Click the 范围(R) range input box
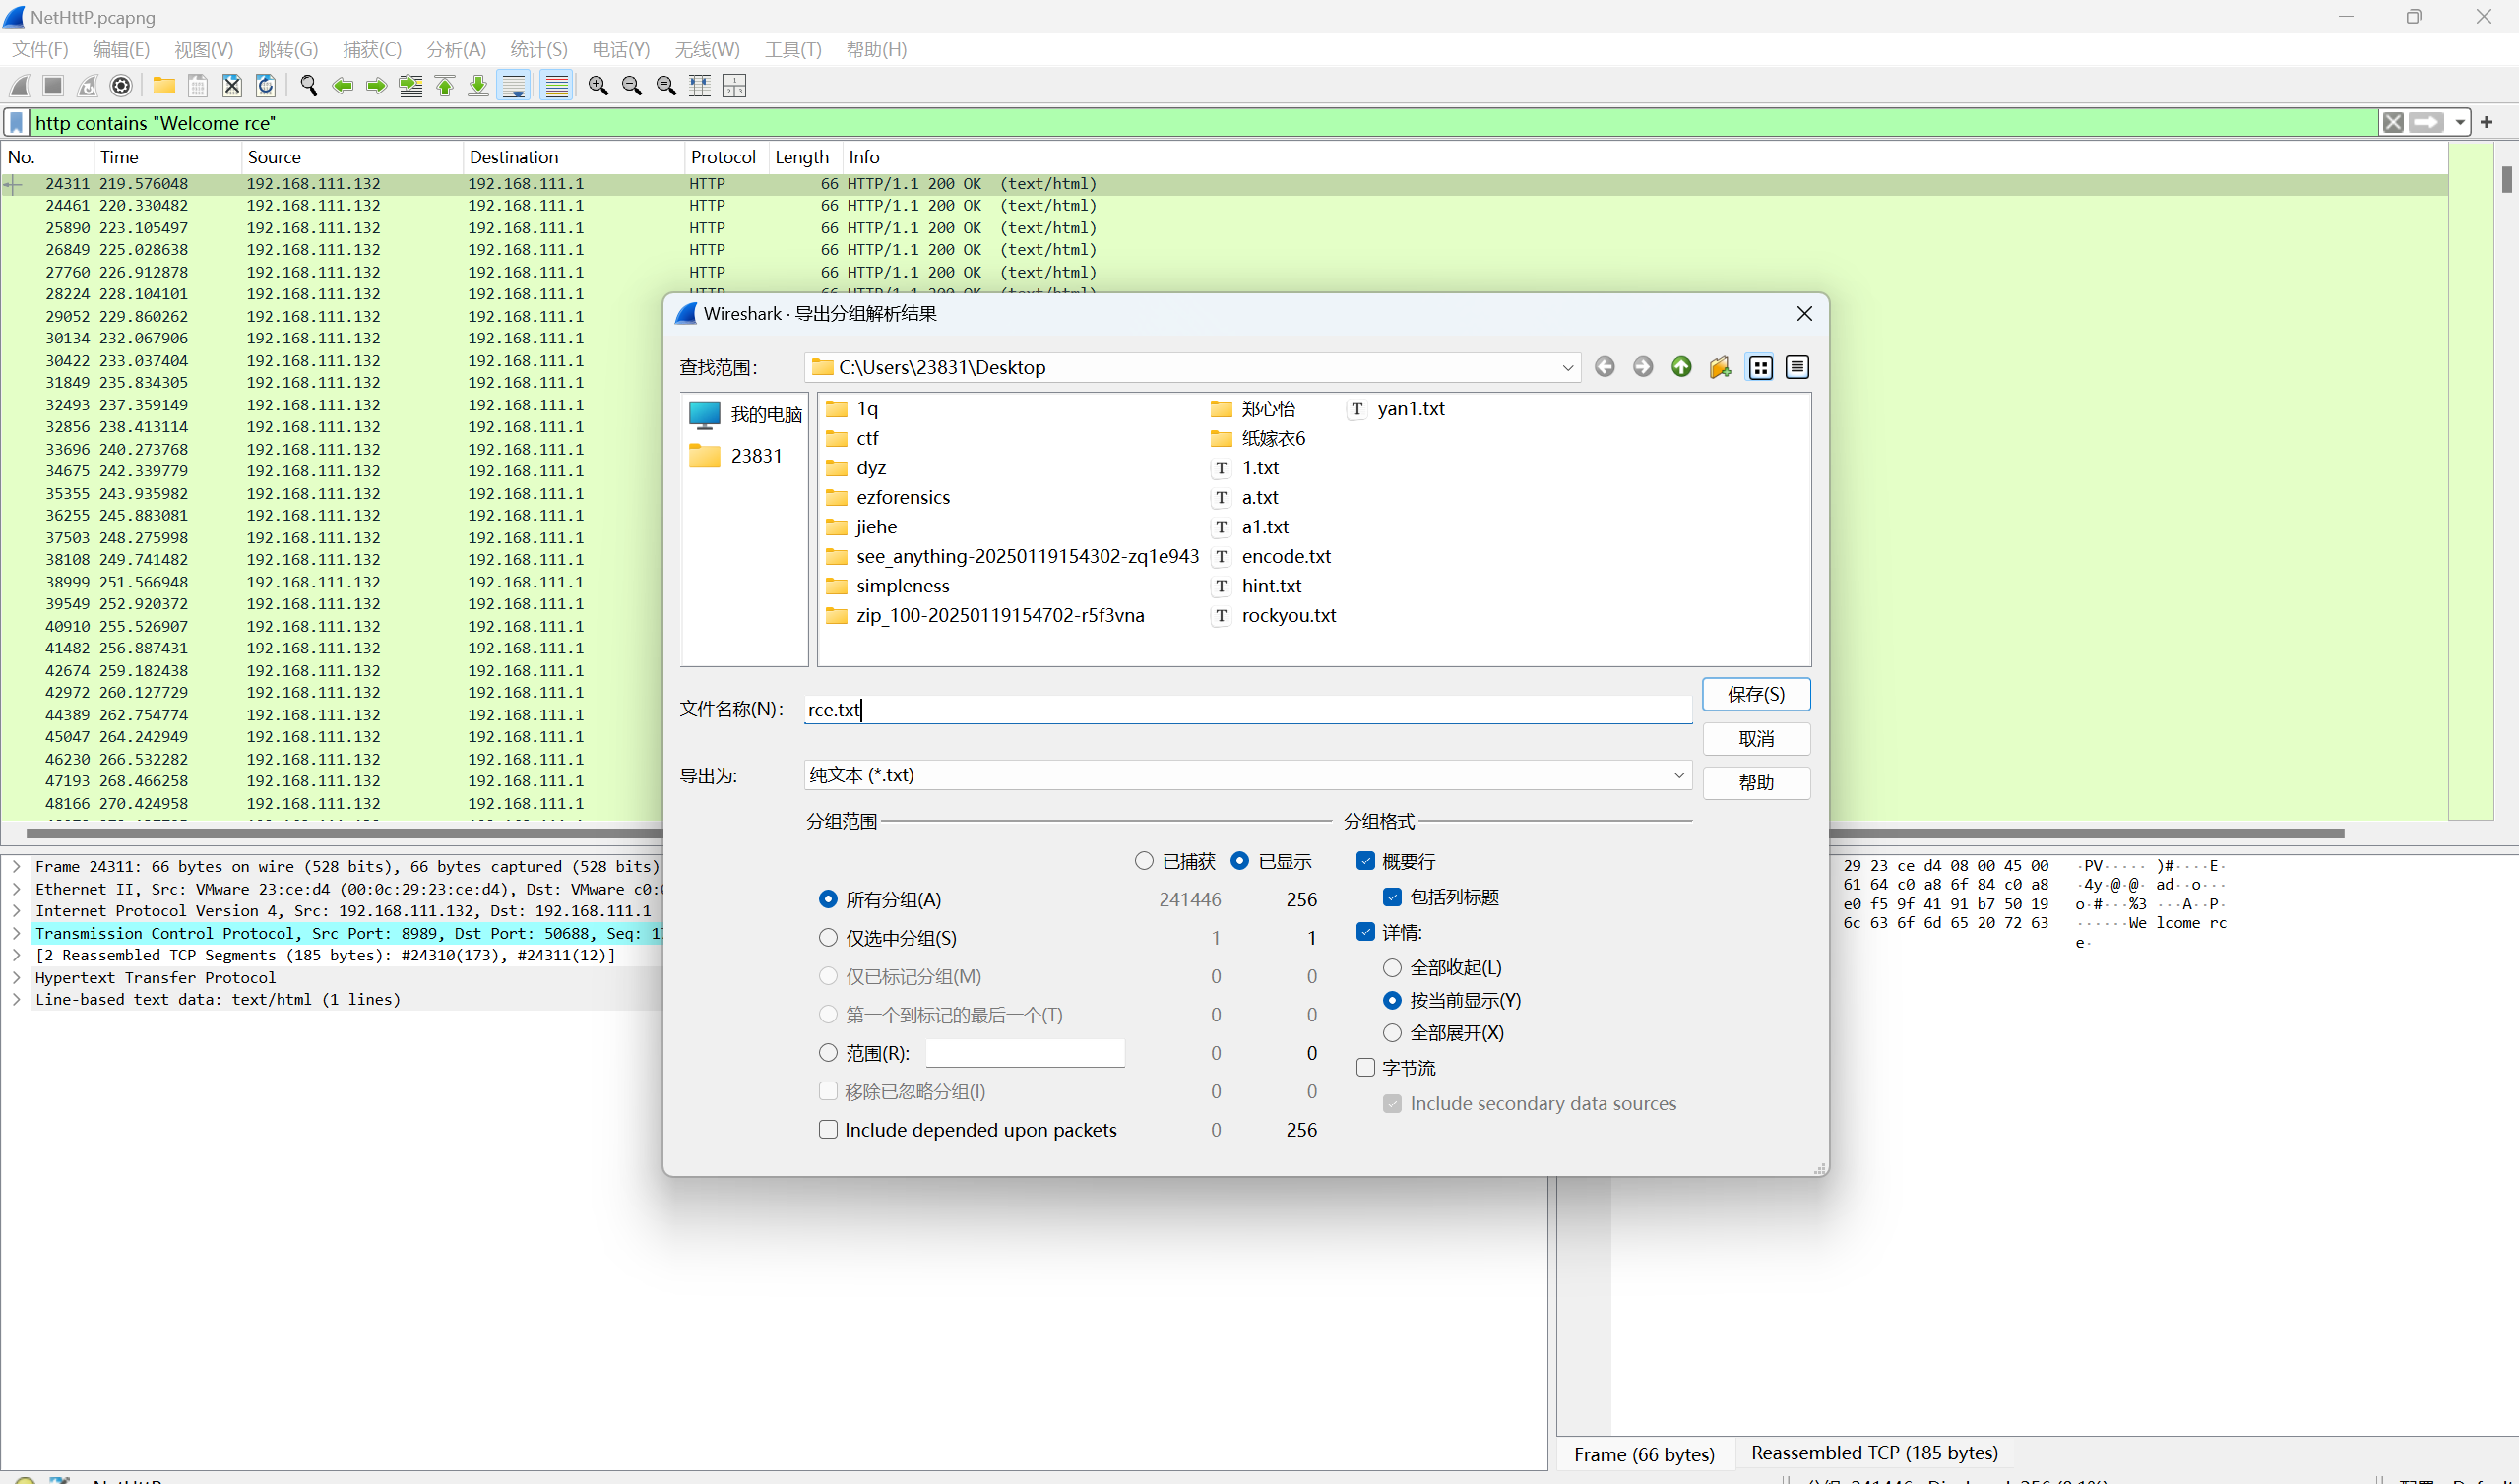 (1025, 1053)
